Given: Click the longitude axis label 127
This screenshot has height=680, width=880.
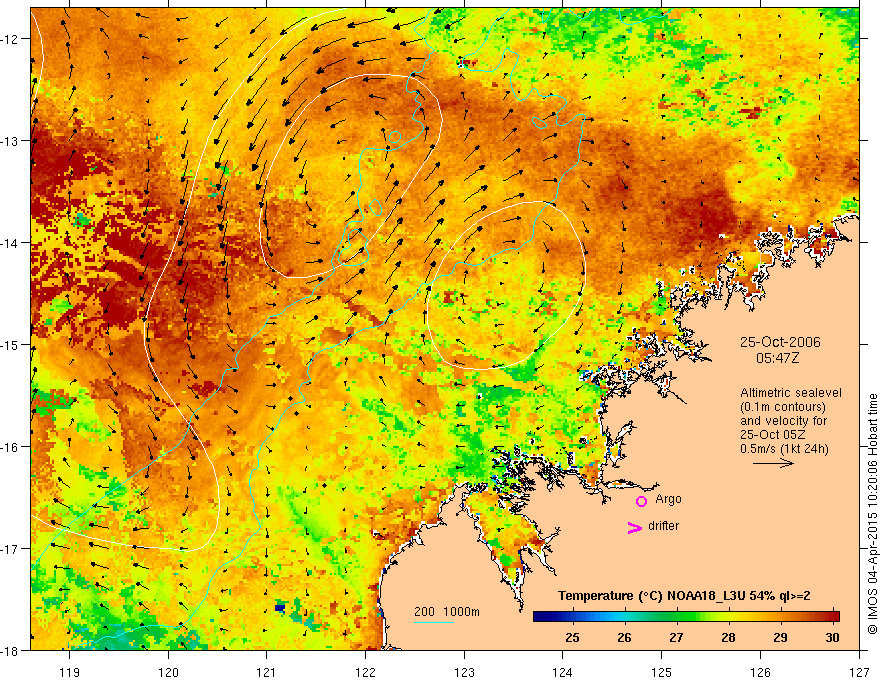Looking at the screenshot, I should 859,672.
